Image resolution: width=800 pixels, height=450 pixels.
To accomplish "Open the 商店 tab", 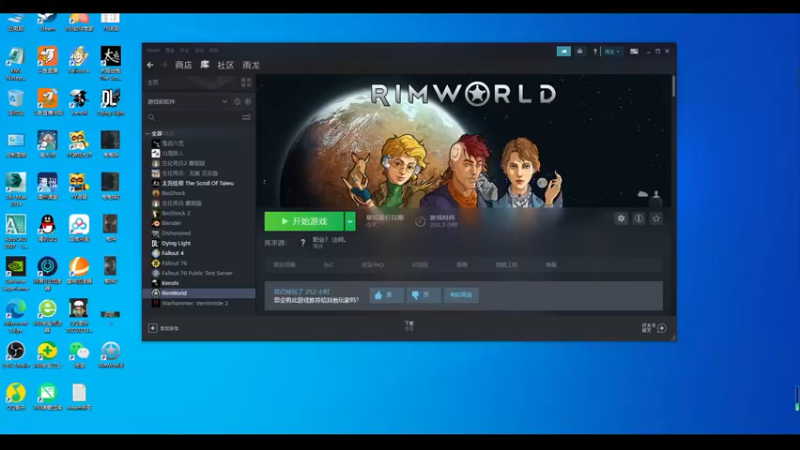I will [x=184, y=65].
